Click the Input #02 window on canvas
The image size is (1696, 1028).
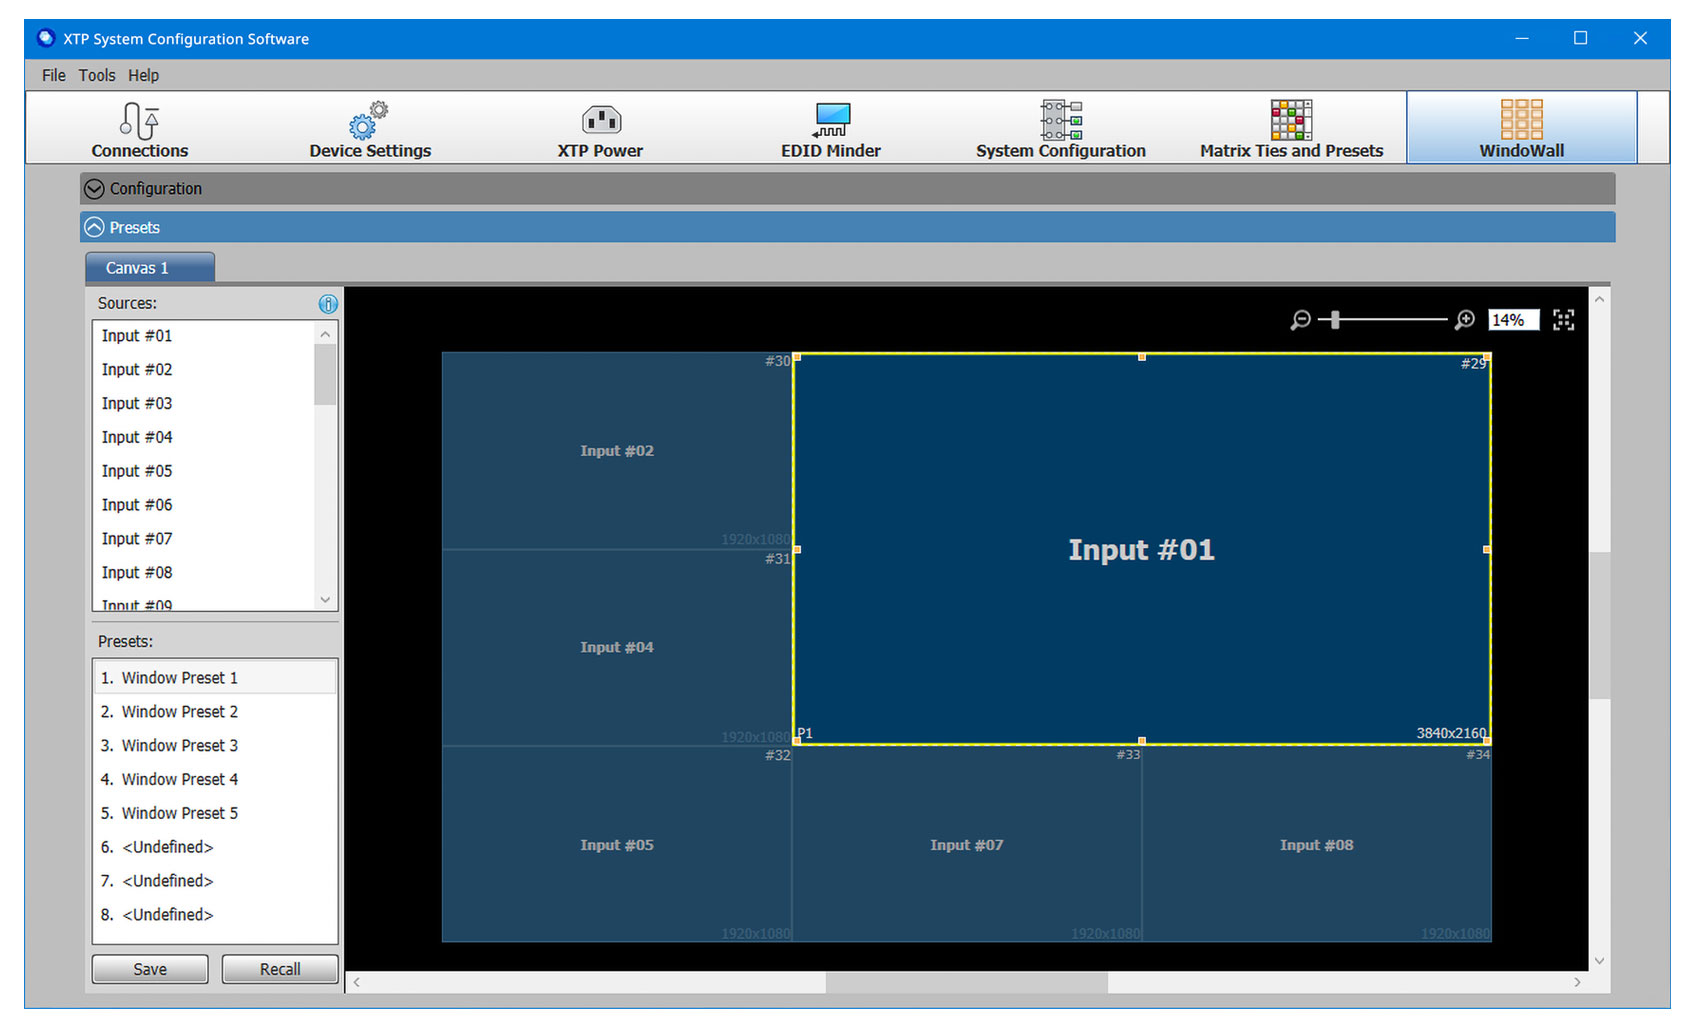coord(617,451)
